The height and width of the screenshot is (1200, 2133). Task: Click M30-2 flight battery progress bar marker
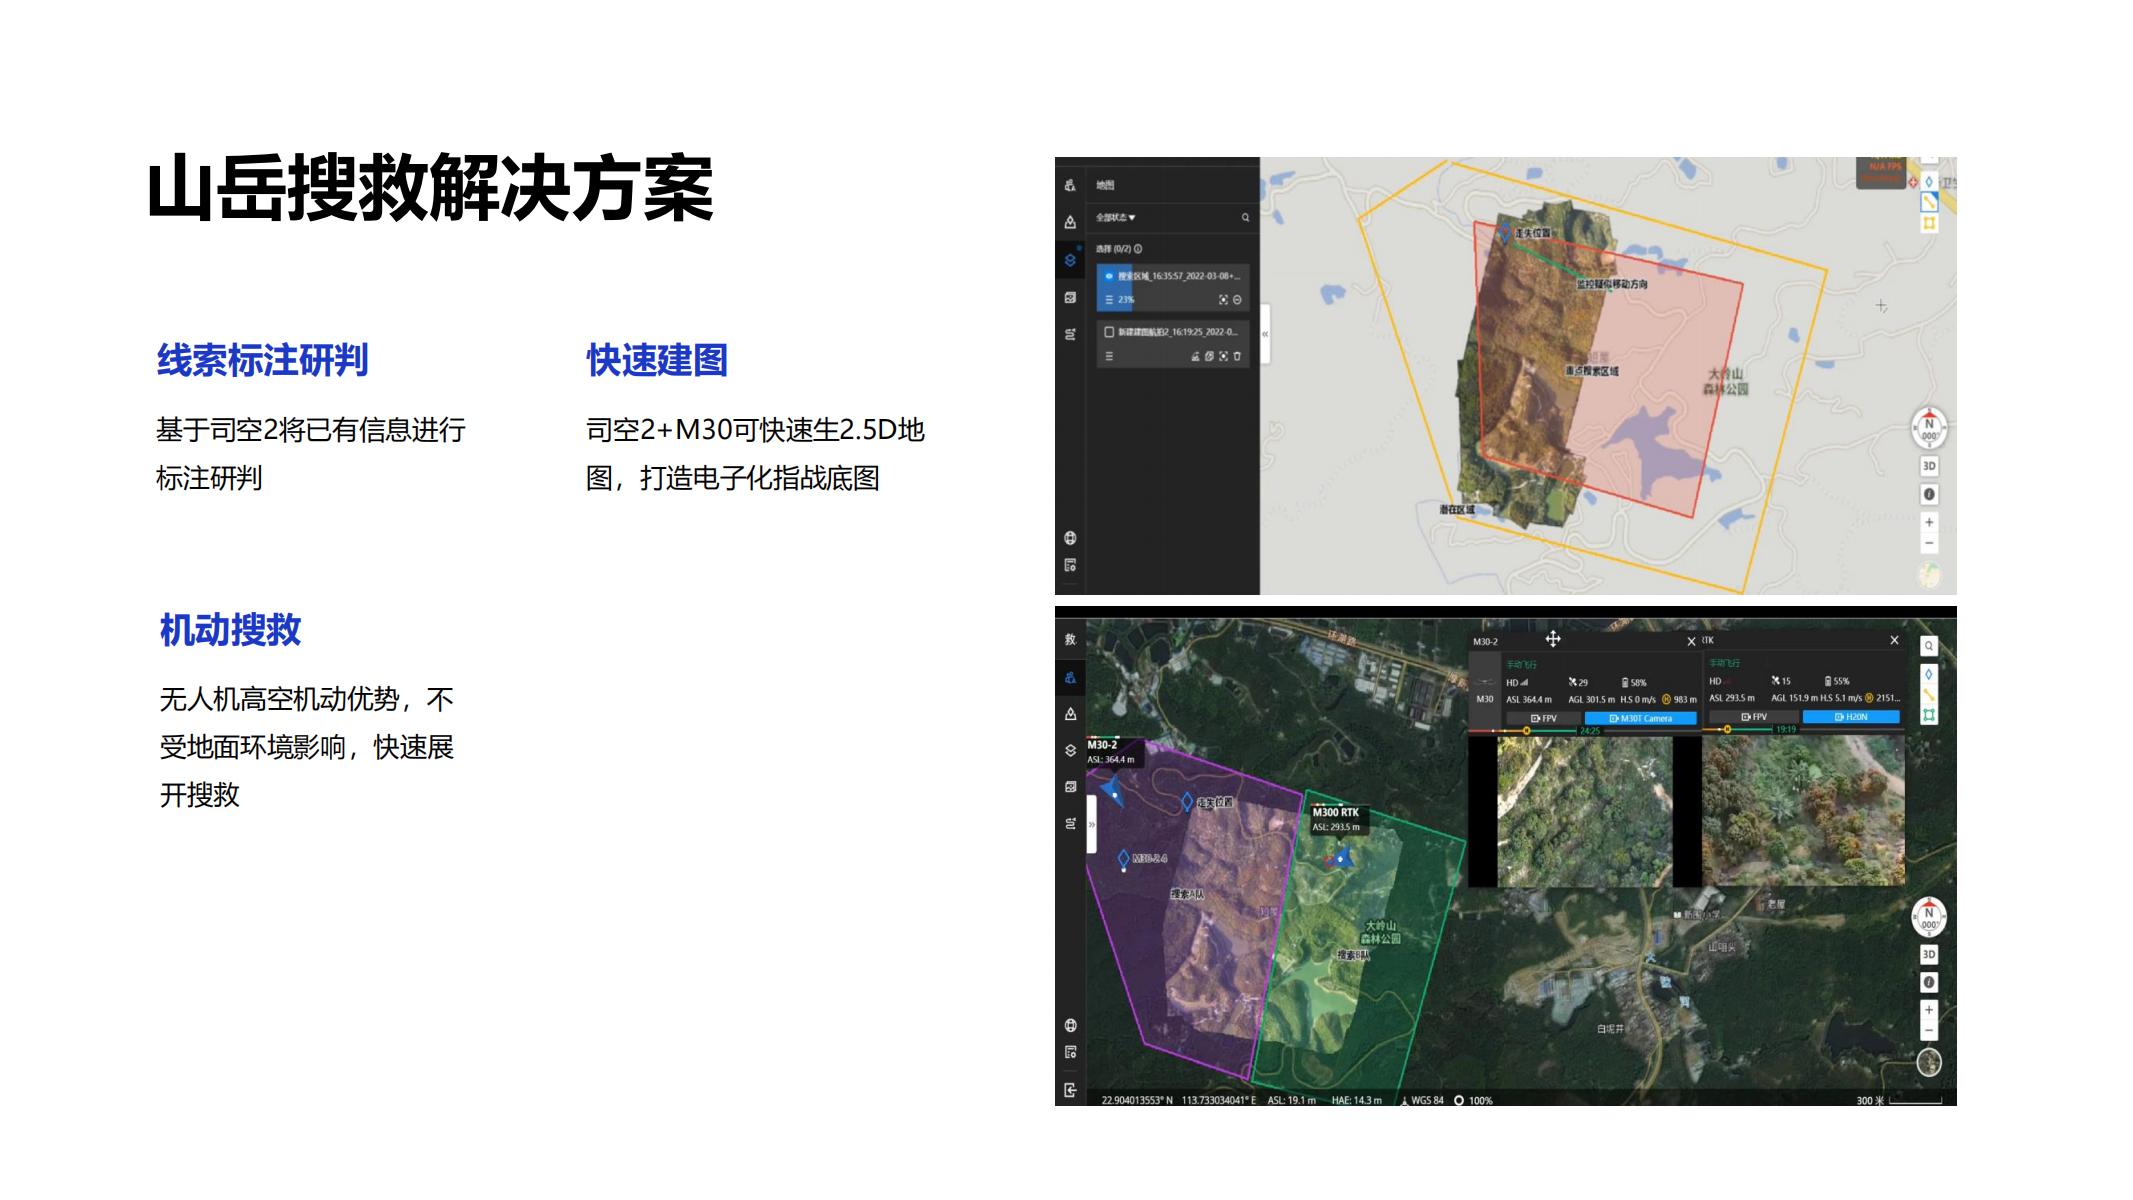(1526, 731)
